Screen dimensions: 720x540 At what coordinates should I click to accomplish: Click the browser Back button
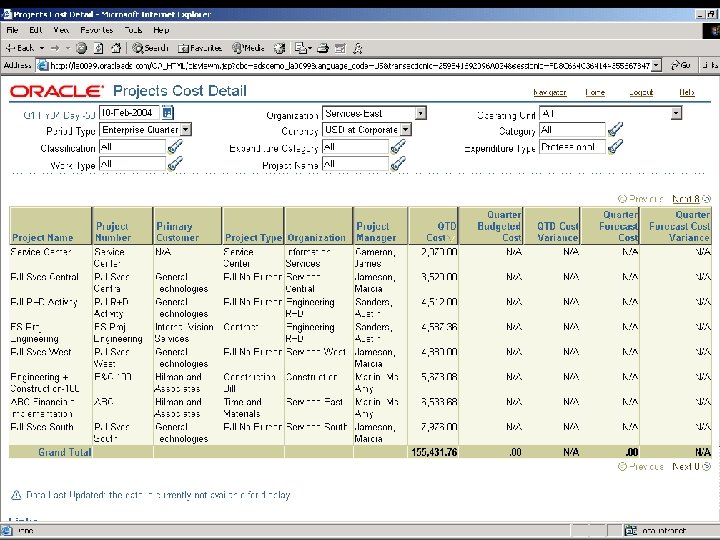click(20, 48)
